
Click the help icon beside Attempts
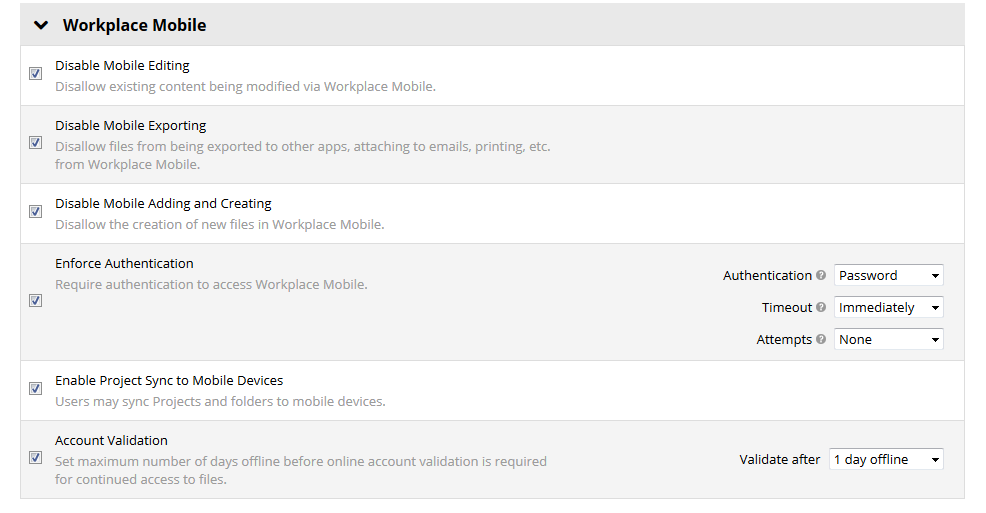click(x=821, y=340)
